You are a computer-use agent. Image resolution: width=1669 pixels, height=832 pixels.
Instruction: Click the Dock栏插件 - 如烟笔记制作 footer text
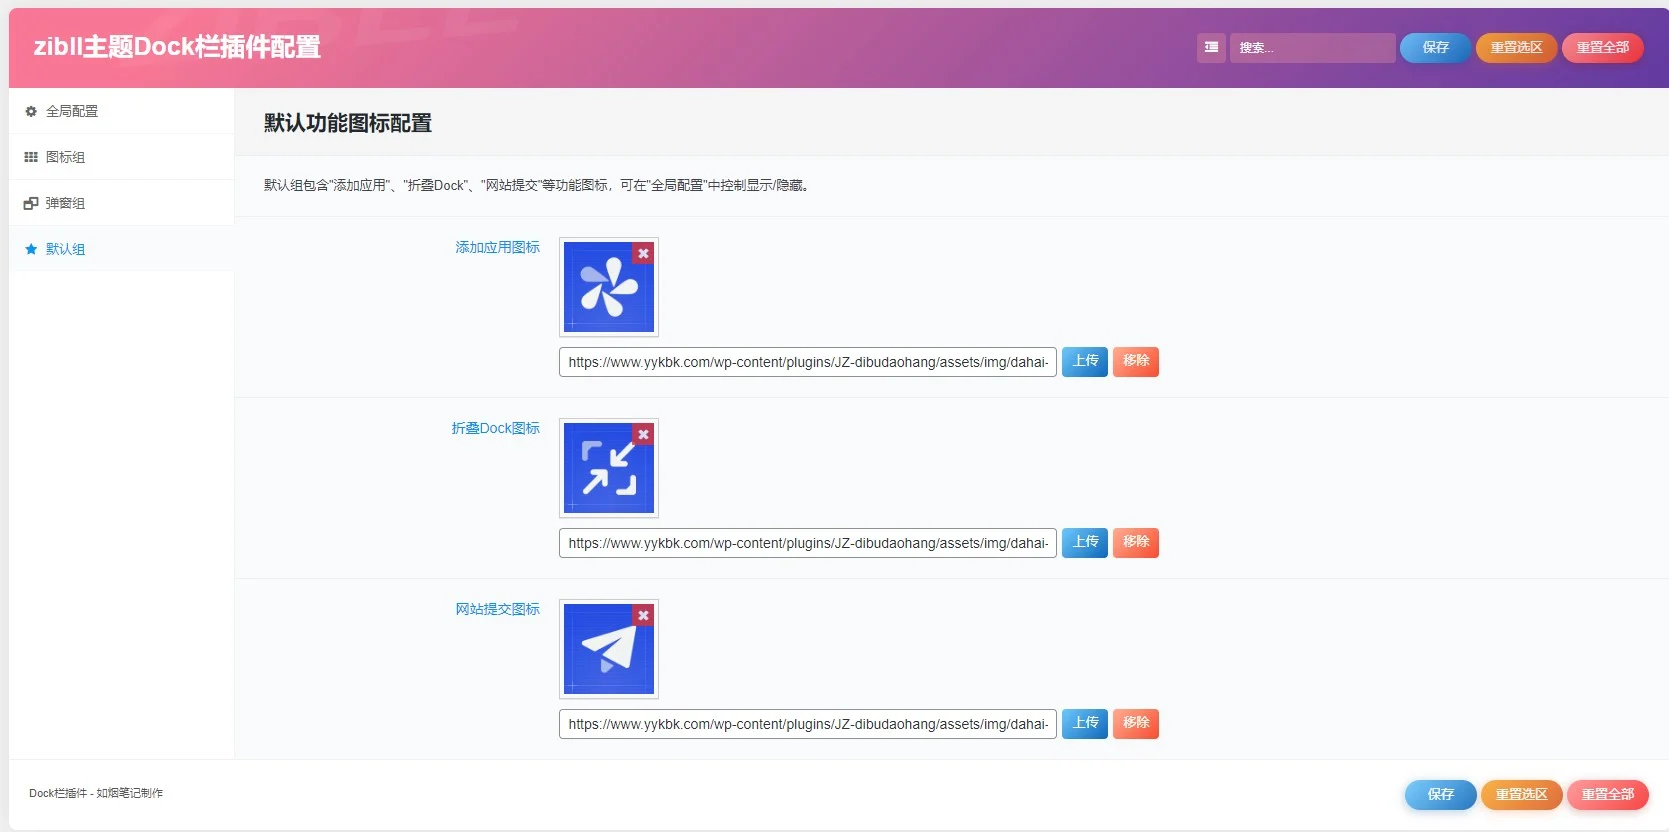96,793
